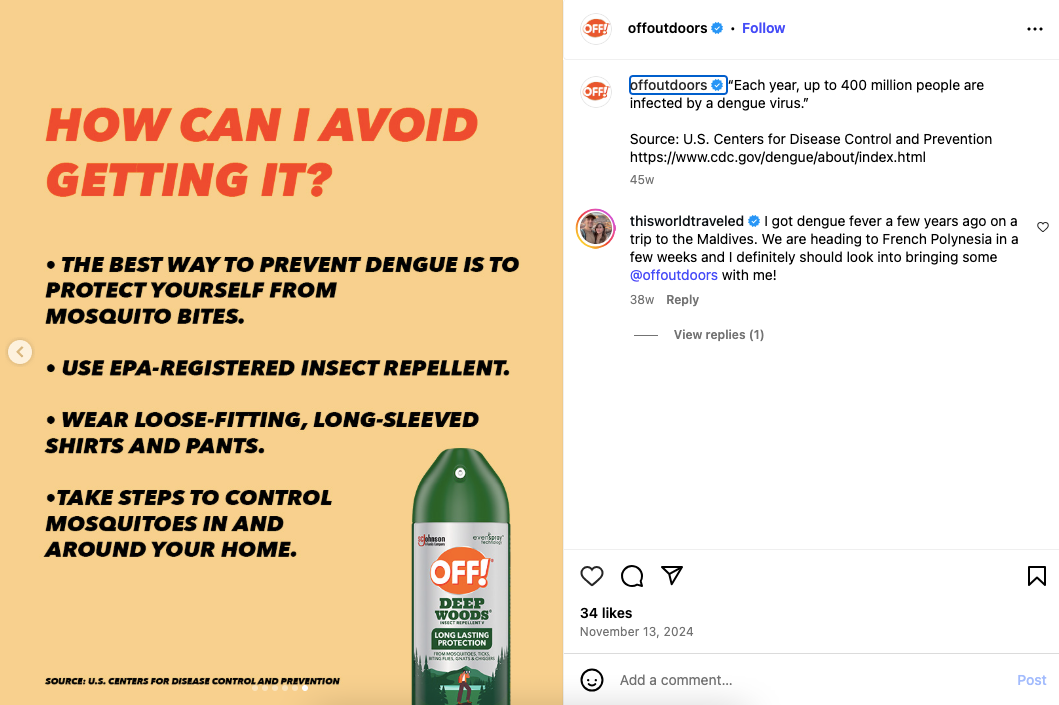Open more options three-dot menu

click(1035, 29)
